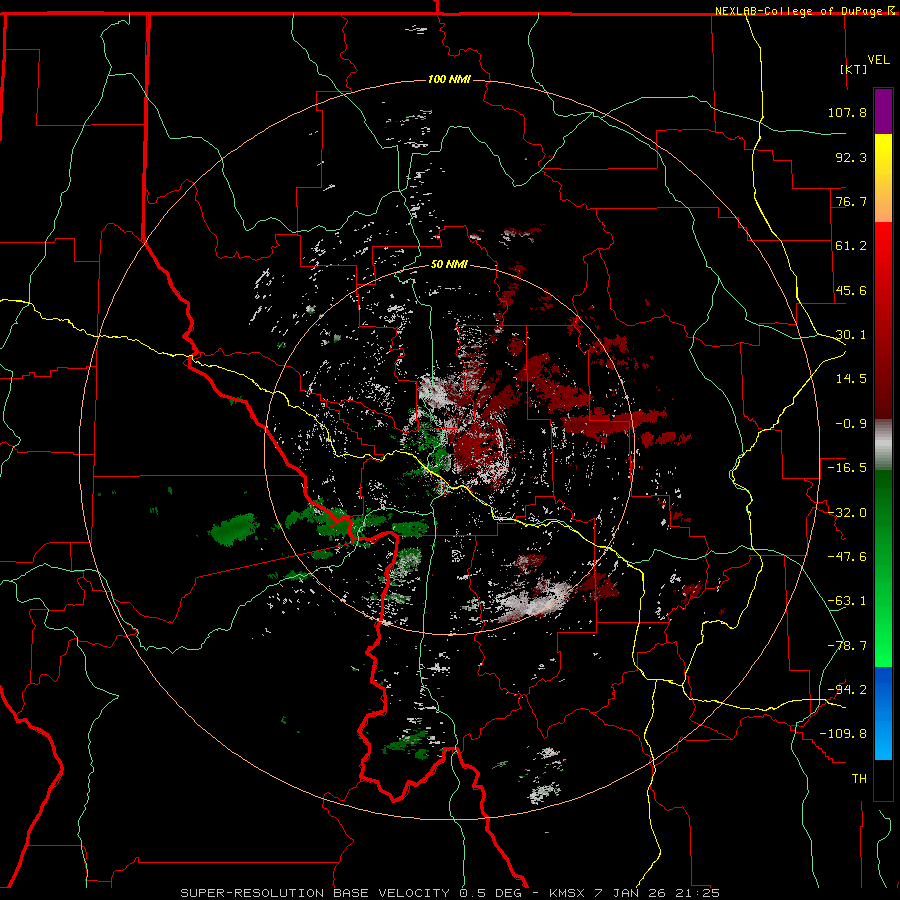Click the 45.6 legend value
900x900 pixels.
851,290
